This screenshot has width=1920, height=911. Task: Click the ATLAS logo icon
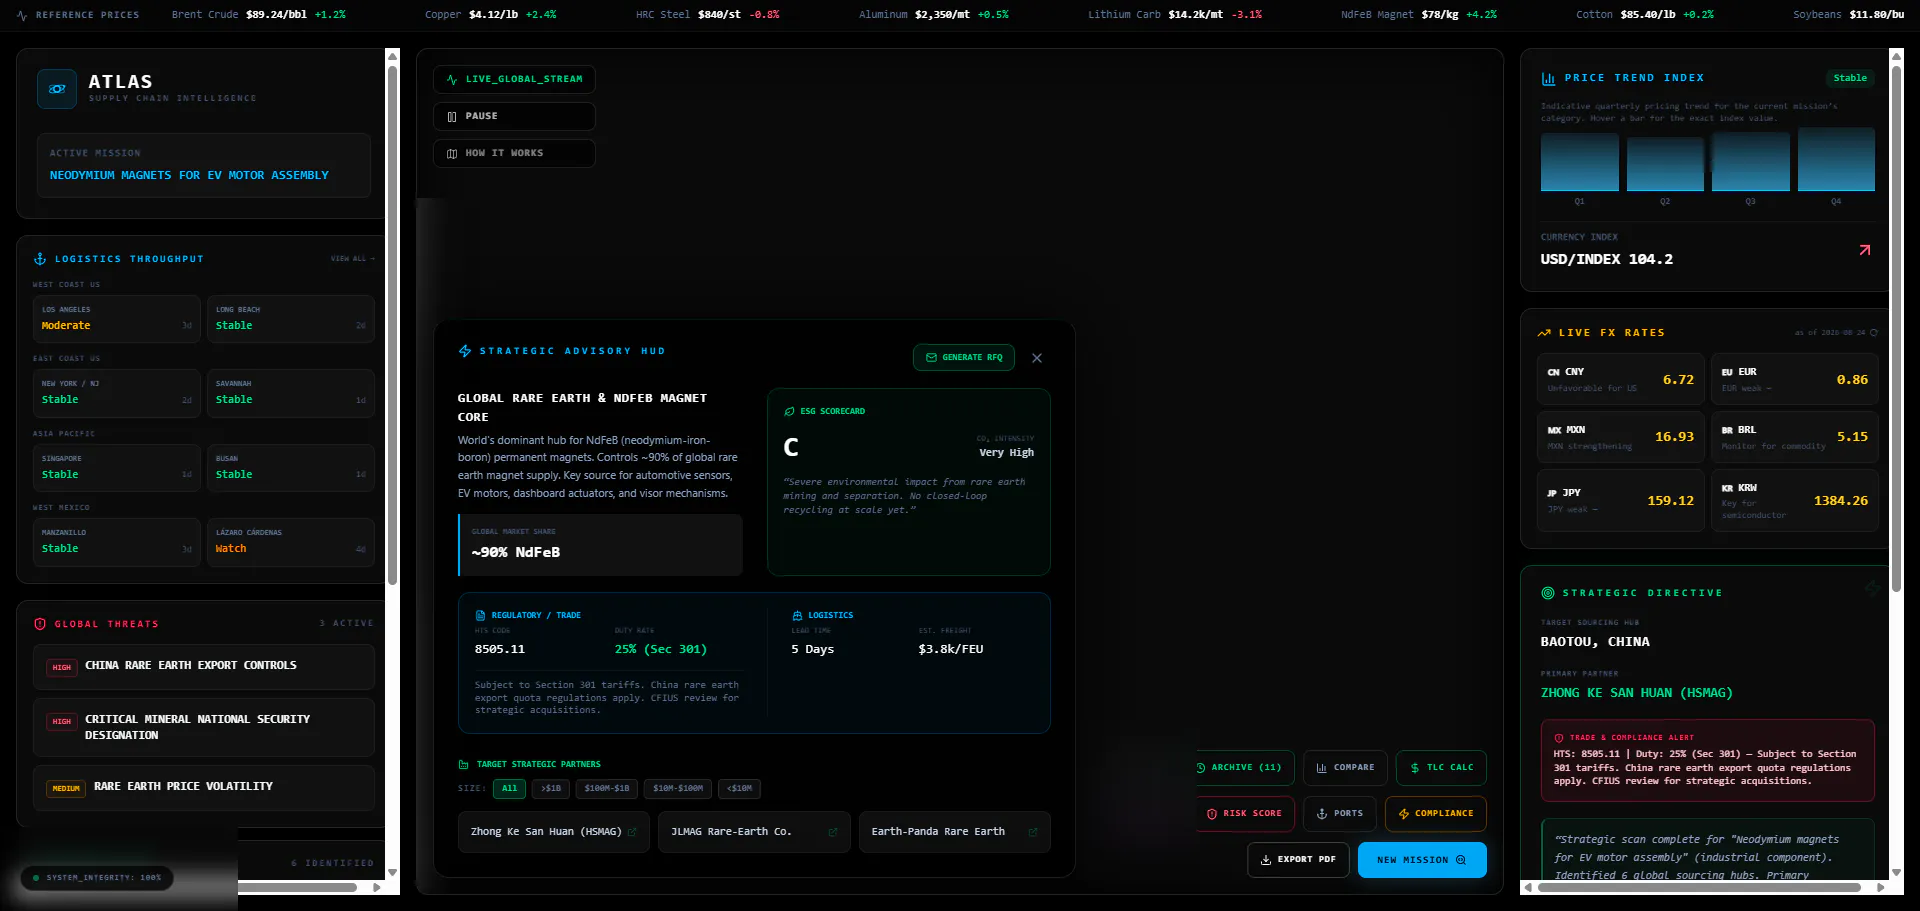pos(57,89)
